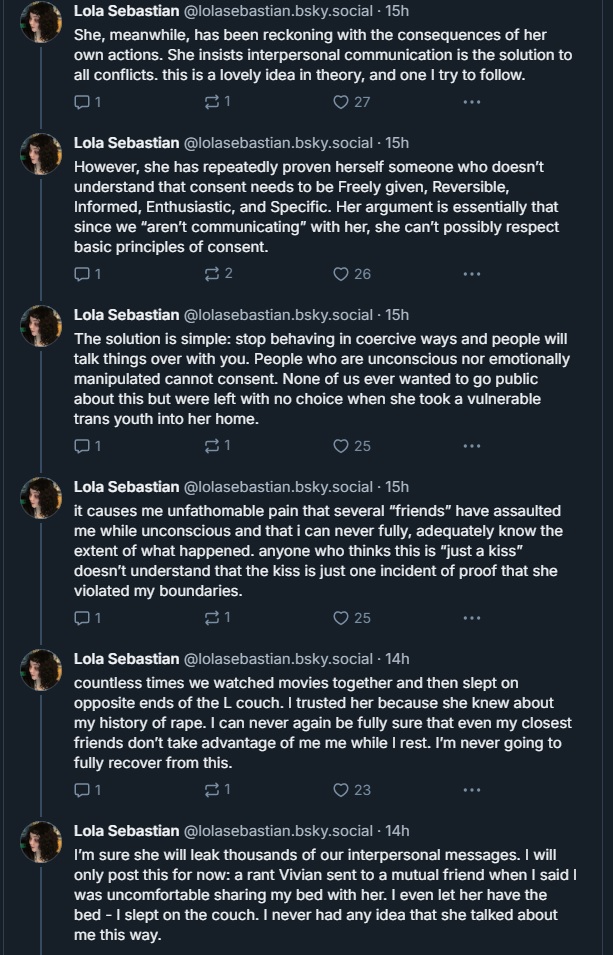Screen dimensions: 613x955
Task: Like the post about coercive ways
Action: 340,446
